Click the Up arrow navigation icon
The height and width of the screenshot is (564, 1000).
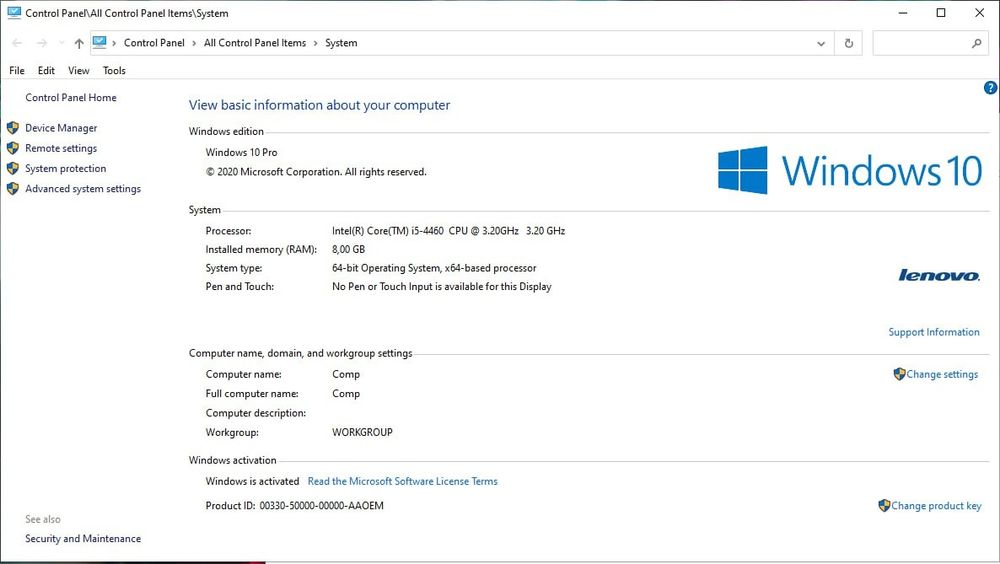coord(79,44)
